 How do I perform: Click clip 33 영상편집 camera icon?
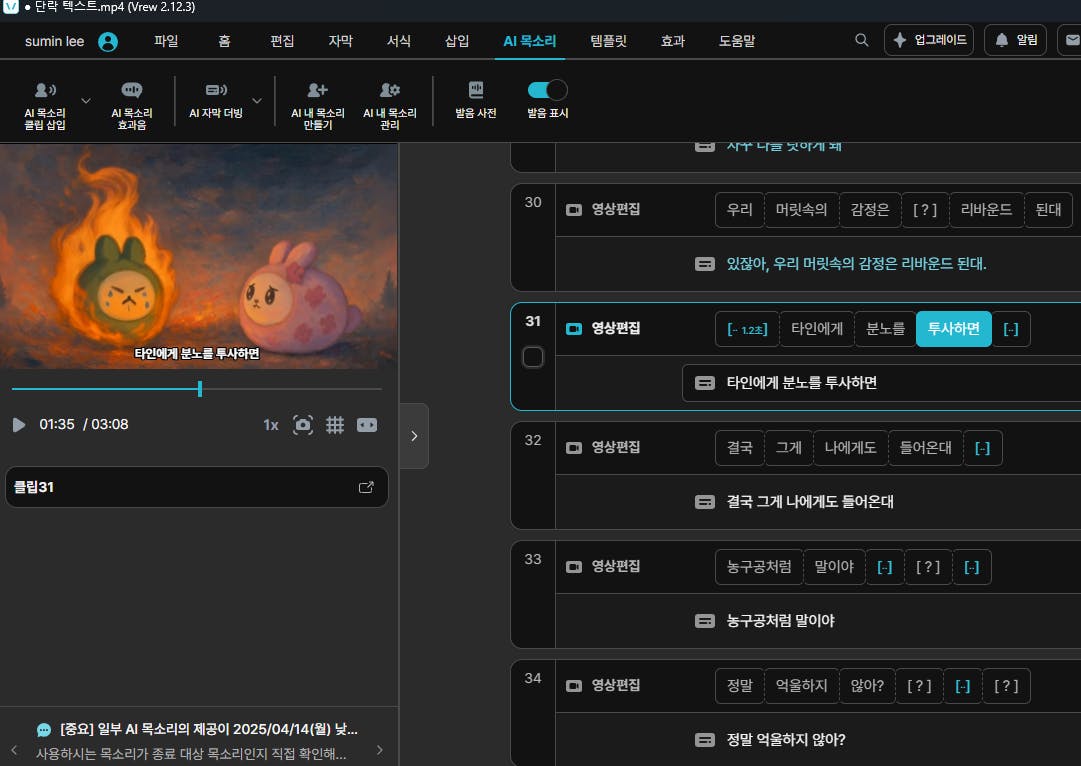pyautogui.click(x=574, y=567)
